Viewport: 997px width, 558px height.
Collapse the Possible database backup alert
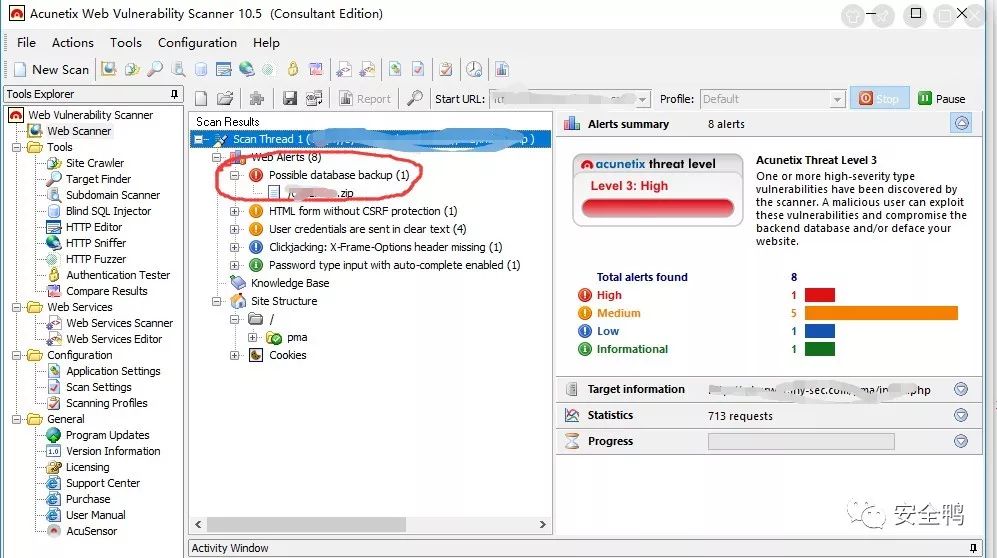(235, 175)
